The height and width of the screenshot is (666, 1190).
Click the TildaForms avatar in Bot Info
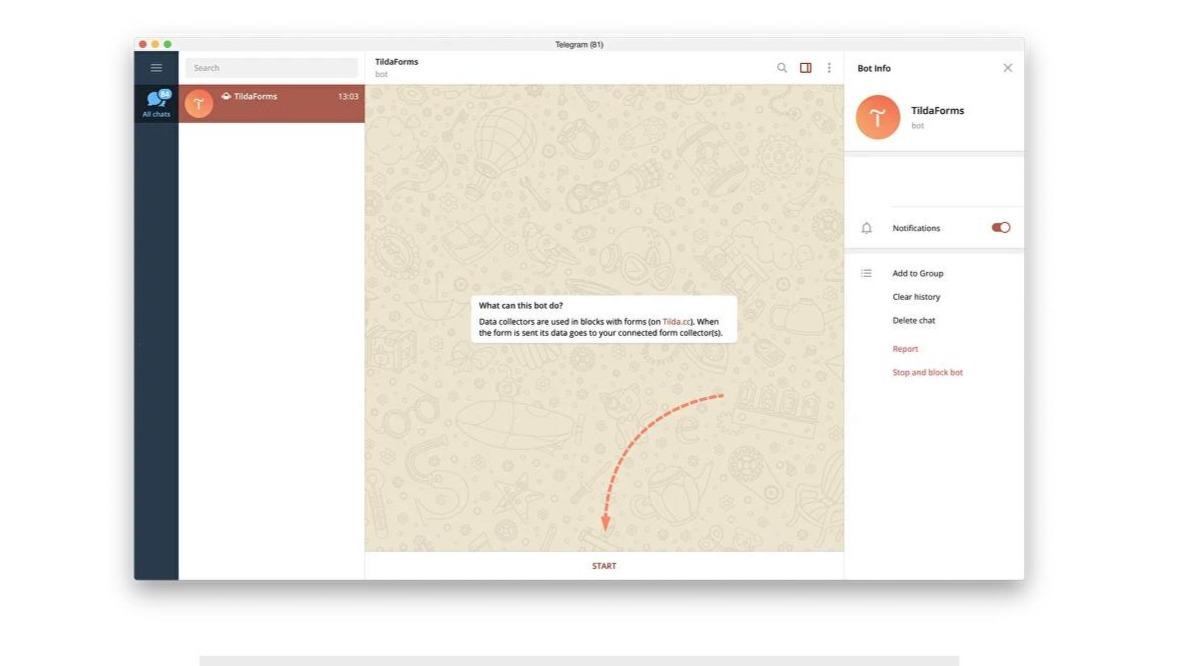pyautogui.click(x=878, y=117)
